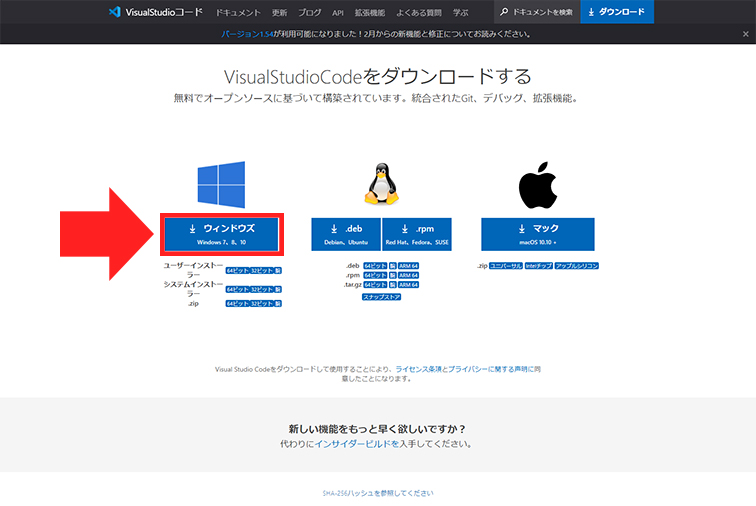
Task: Open the 学ぶ navigation item
Action: pyautogui.click(x=460, y=13)
